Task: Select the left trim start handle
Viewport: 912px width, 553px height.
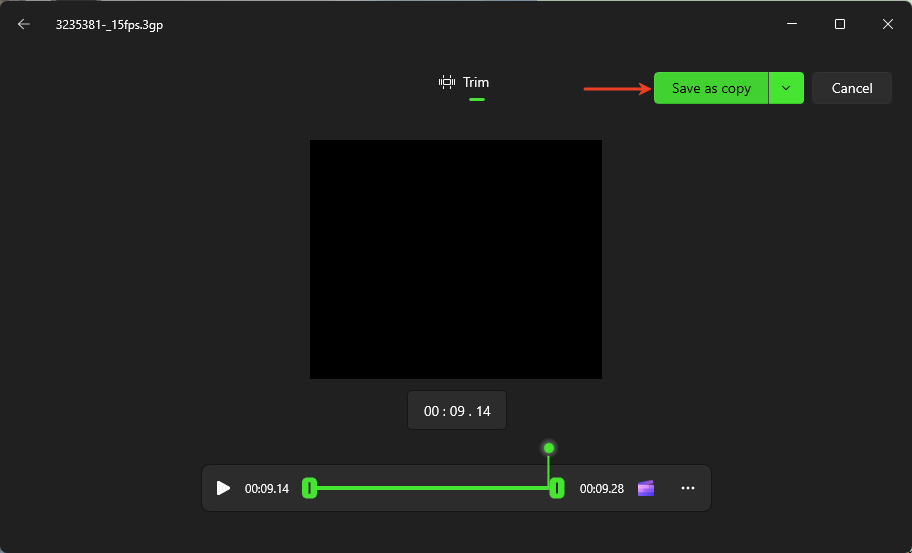Action: click(310, 488)
